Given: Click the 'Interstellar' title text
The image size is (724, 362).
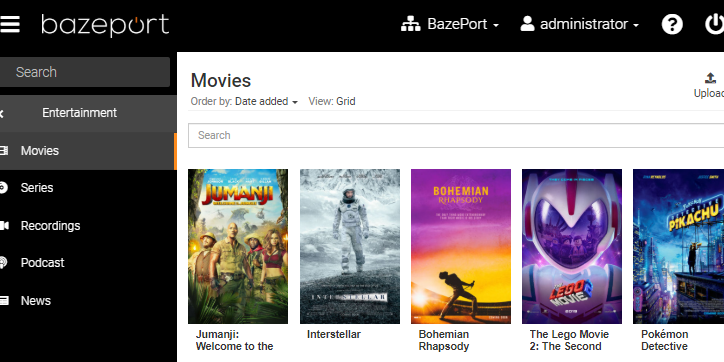Looking at the screenshot, I should pos(334,334).
